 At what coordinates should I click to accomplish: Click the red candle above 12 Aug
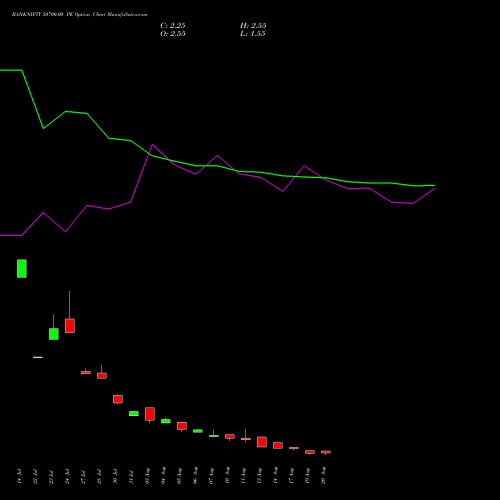(262, 442)
